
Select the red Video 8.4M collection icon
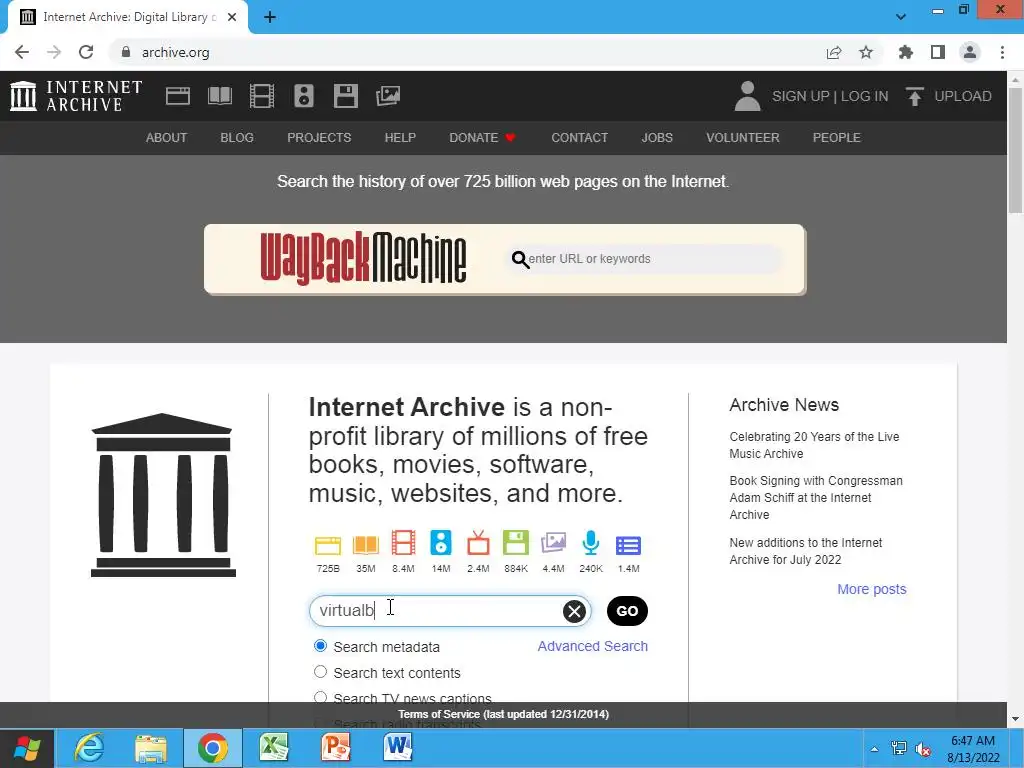pyautogui.click(x=404, y=543)
